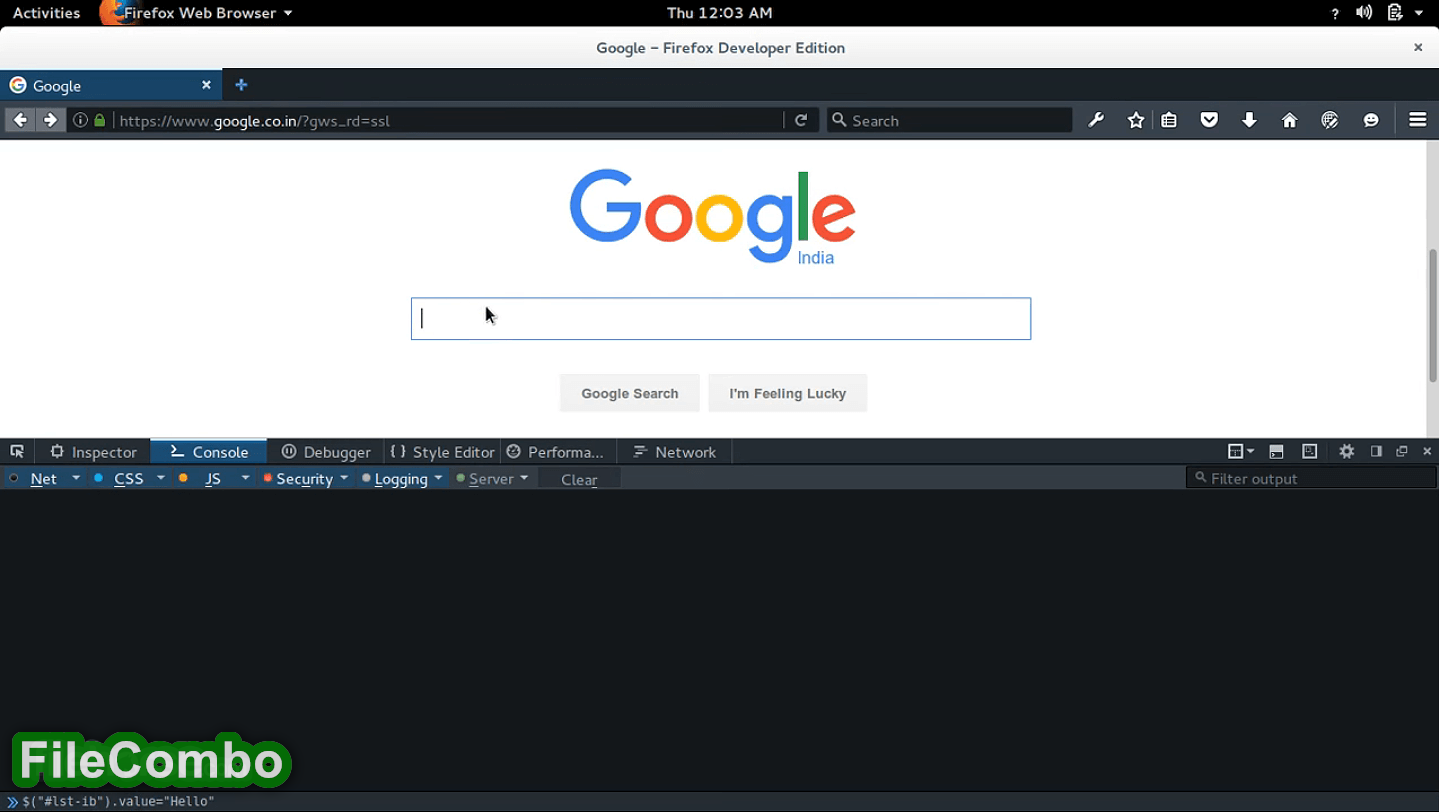
Task: Open the Downloads arrow panel
Action: click(1249, 120)
